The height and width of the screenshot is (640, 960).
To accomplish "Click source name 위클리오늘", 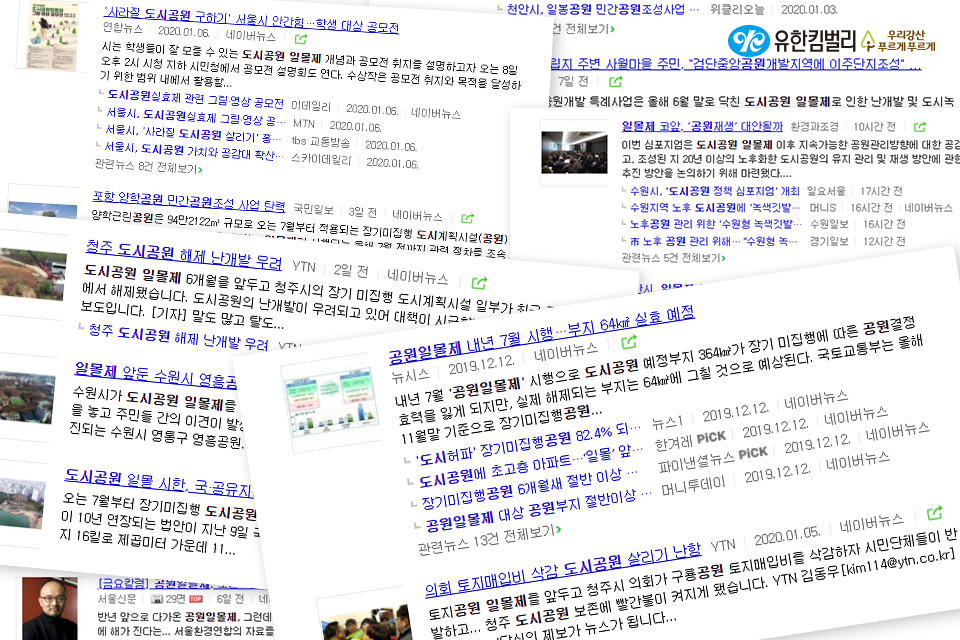I will click(737, 9).
